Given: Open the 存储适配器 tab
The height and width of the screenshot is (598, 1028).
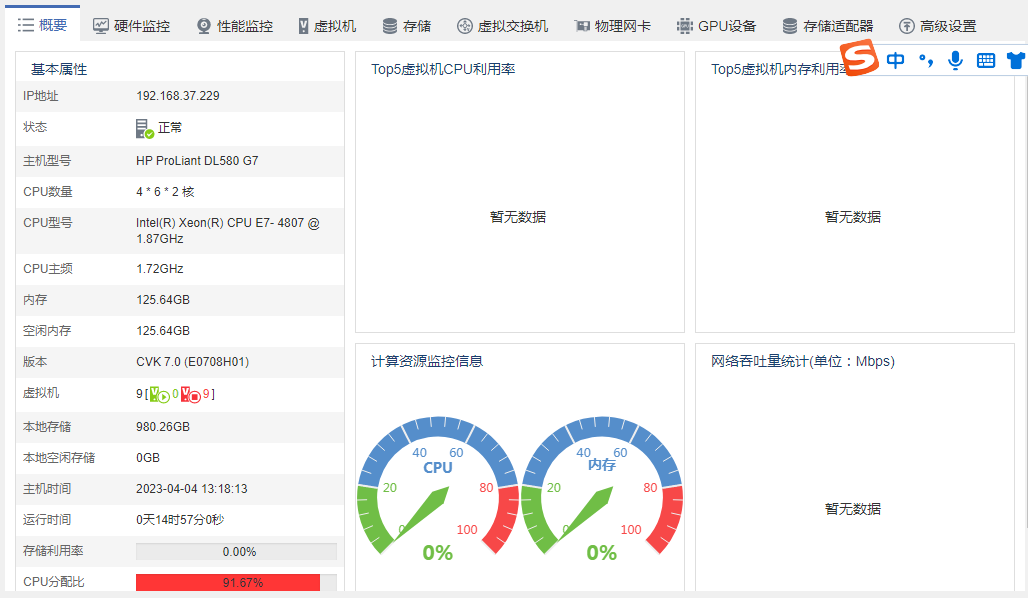Looking at the screenshot, I should coord(827,26).
